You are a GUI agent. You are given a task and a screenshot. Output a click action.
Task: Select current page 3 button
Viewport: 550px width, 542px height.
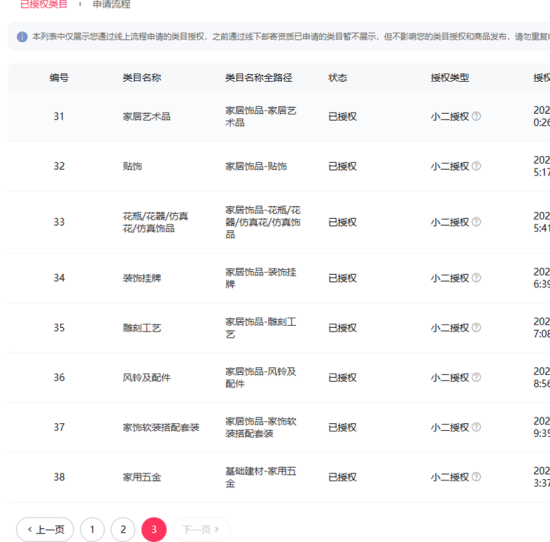(x=154, y=529)
